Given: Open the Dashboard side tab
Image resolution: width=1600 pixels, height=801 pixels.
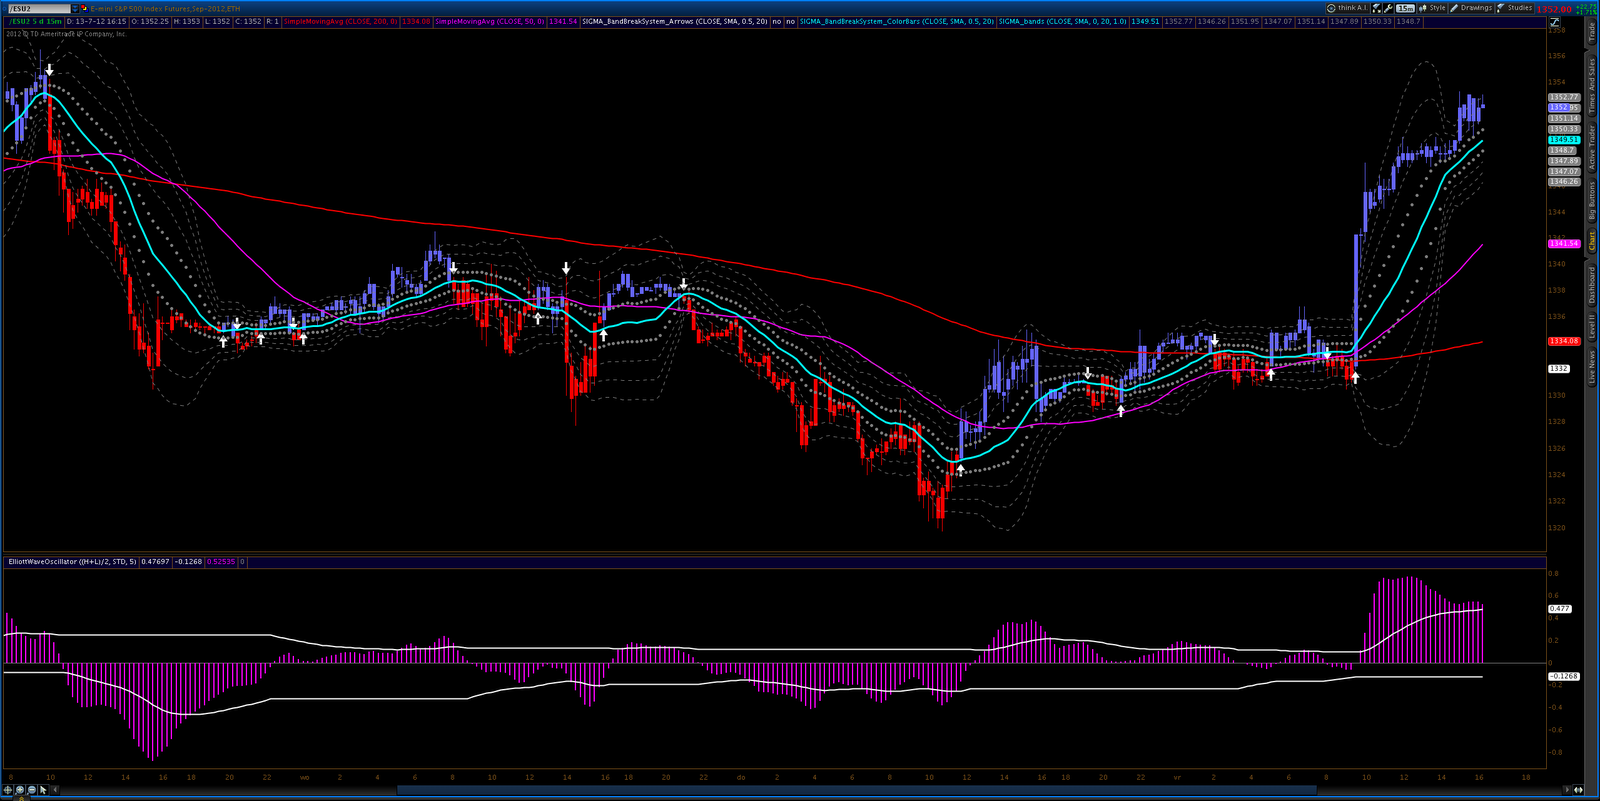Looking at the screenshot, I should [1592, 285].
